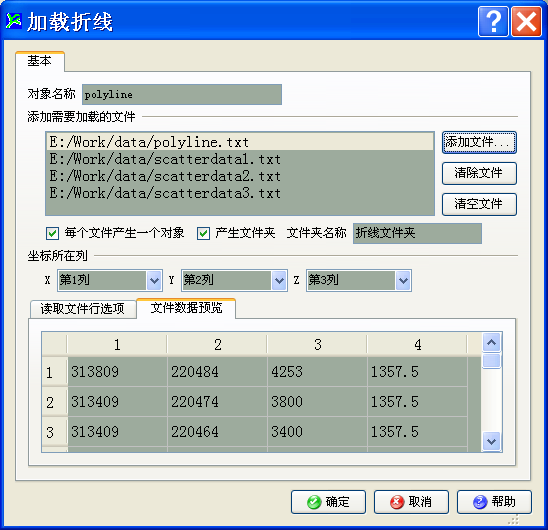Click the preview table scrollbar thumb

(491, 361)
